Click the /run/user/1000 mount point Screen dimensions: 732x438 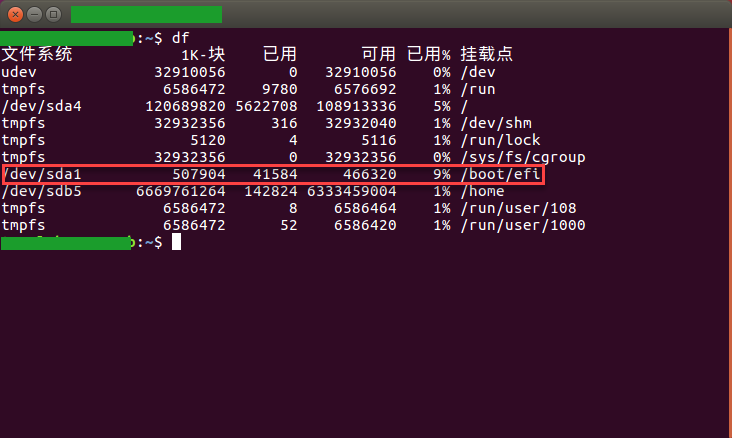[x=523, y=226]
